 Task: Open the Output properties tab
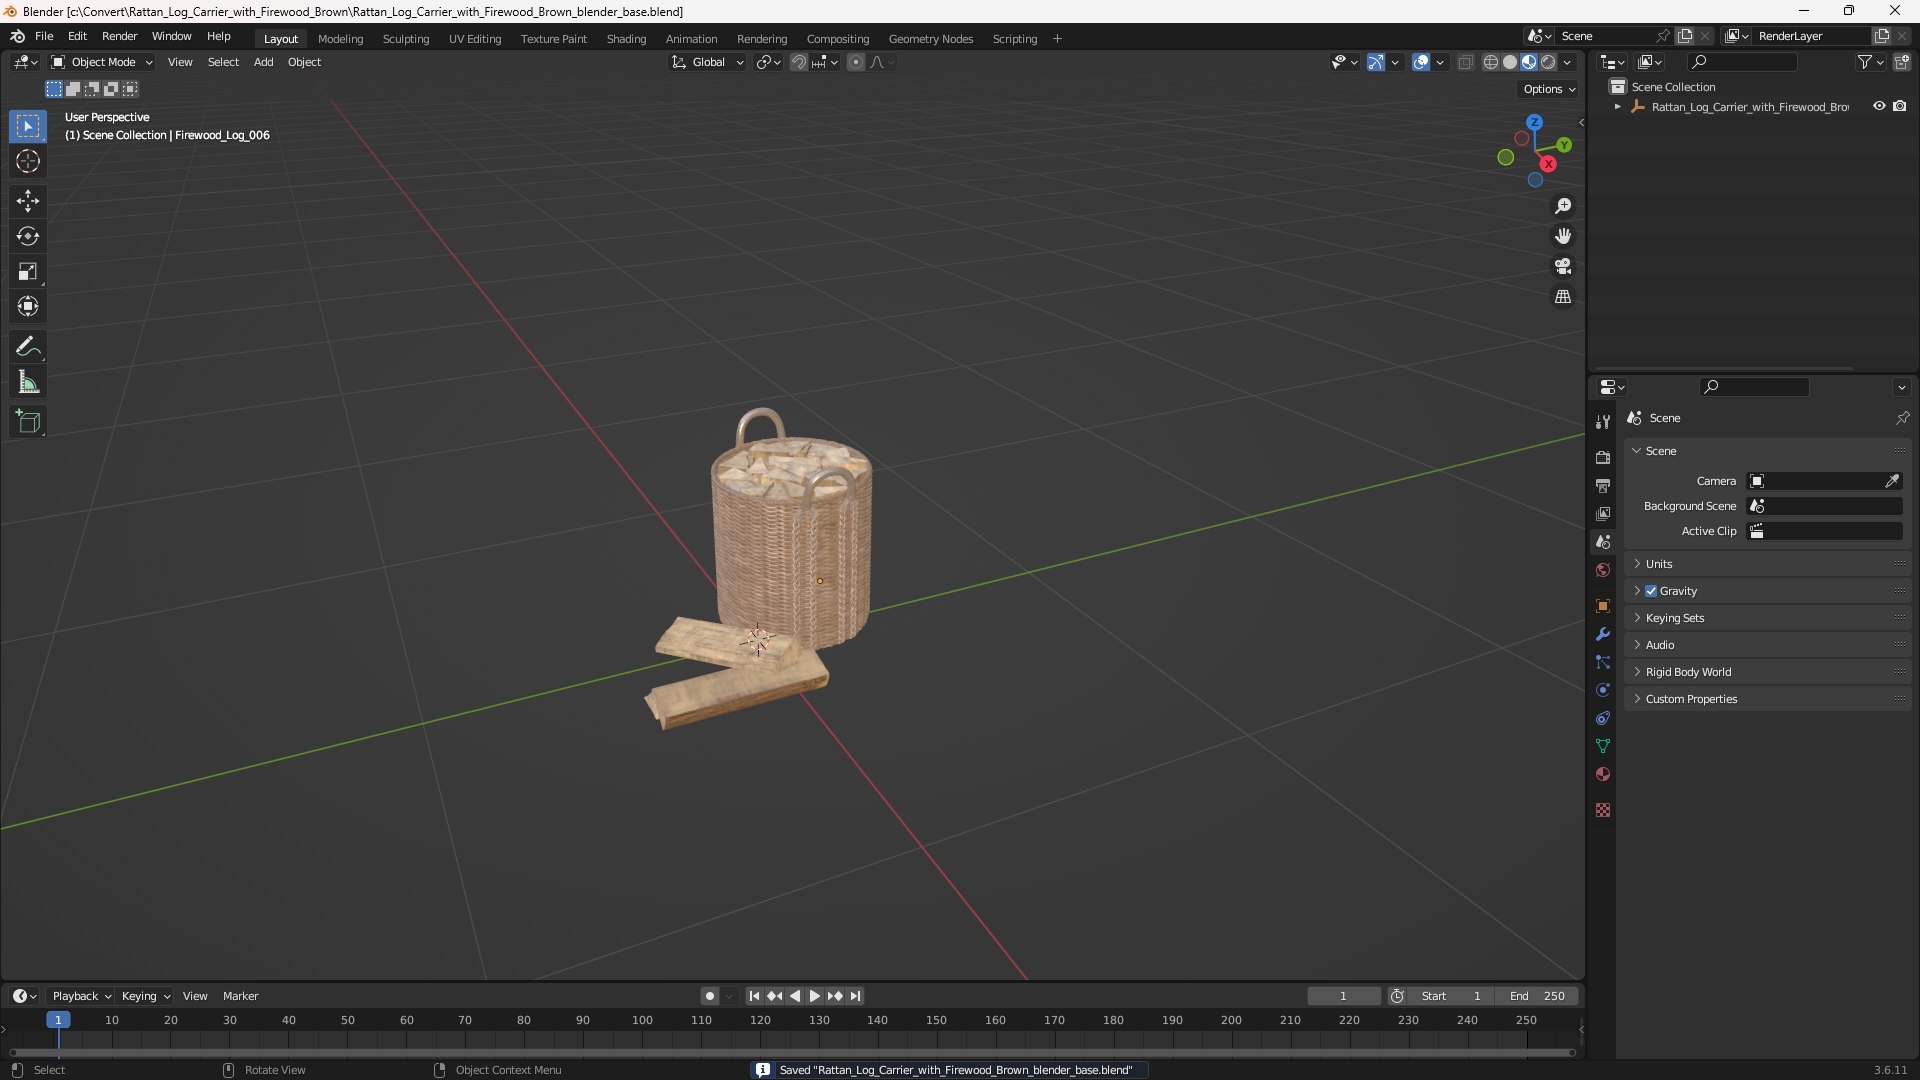pos(1603,485)
